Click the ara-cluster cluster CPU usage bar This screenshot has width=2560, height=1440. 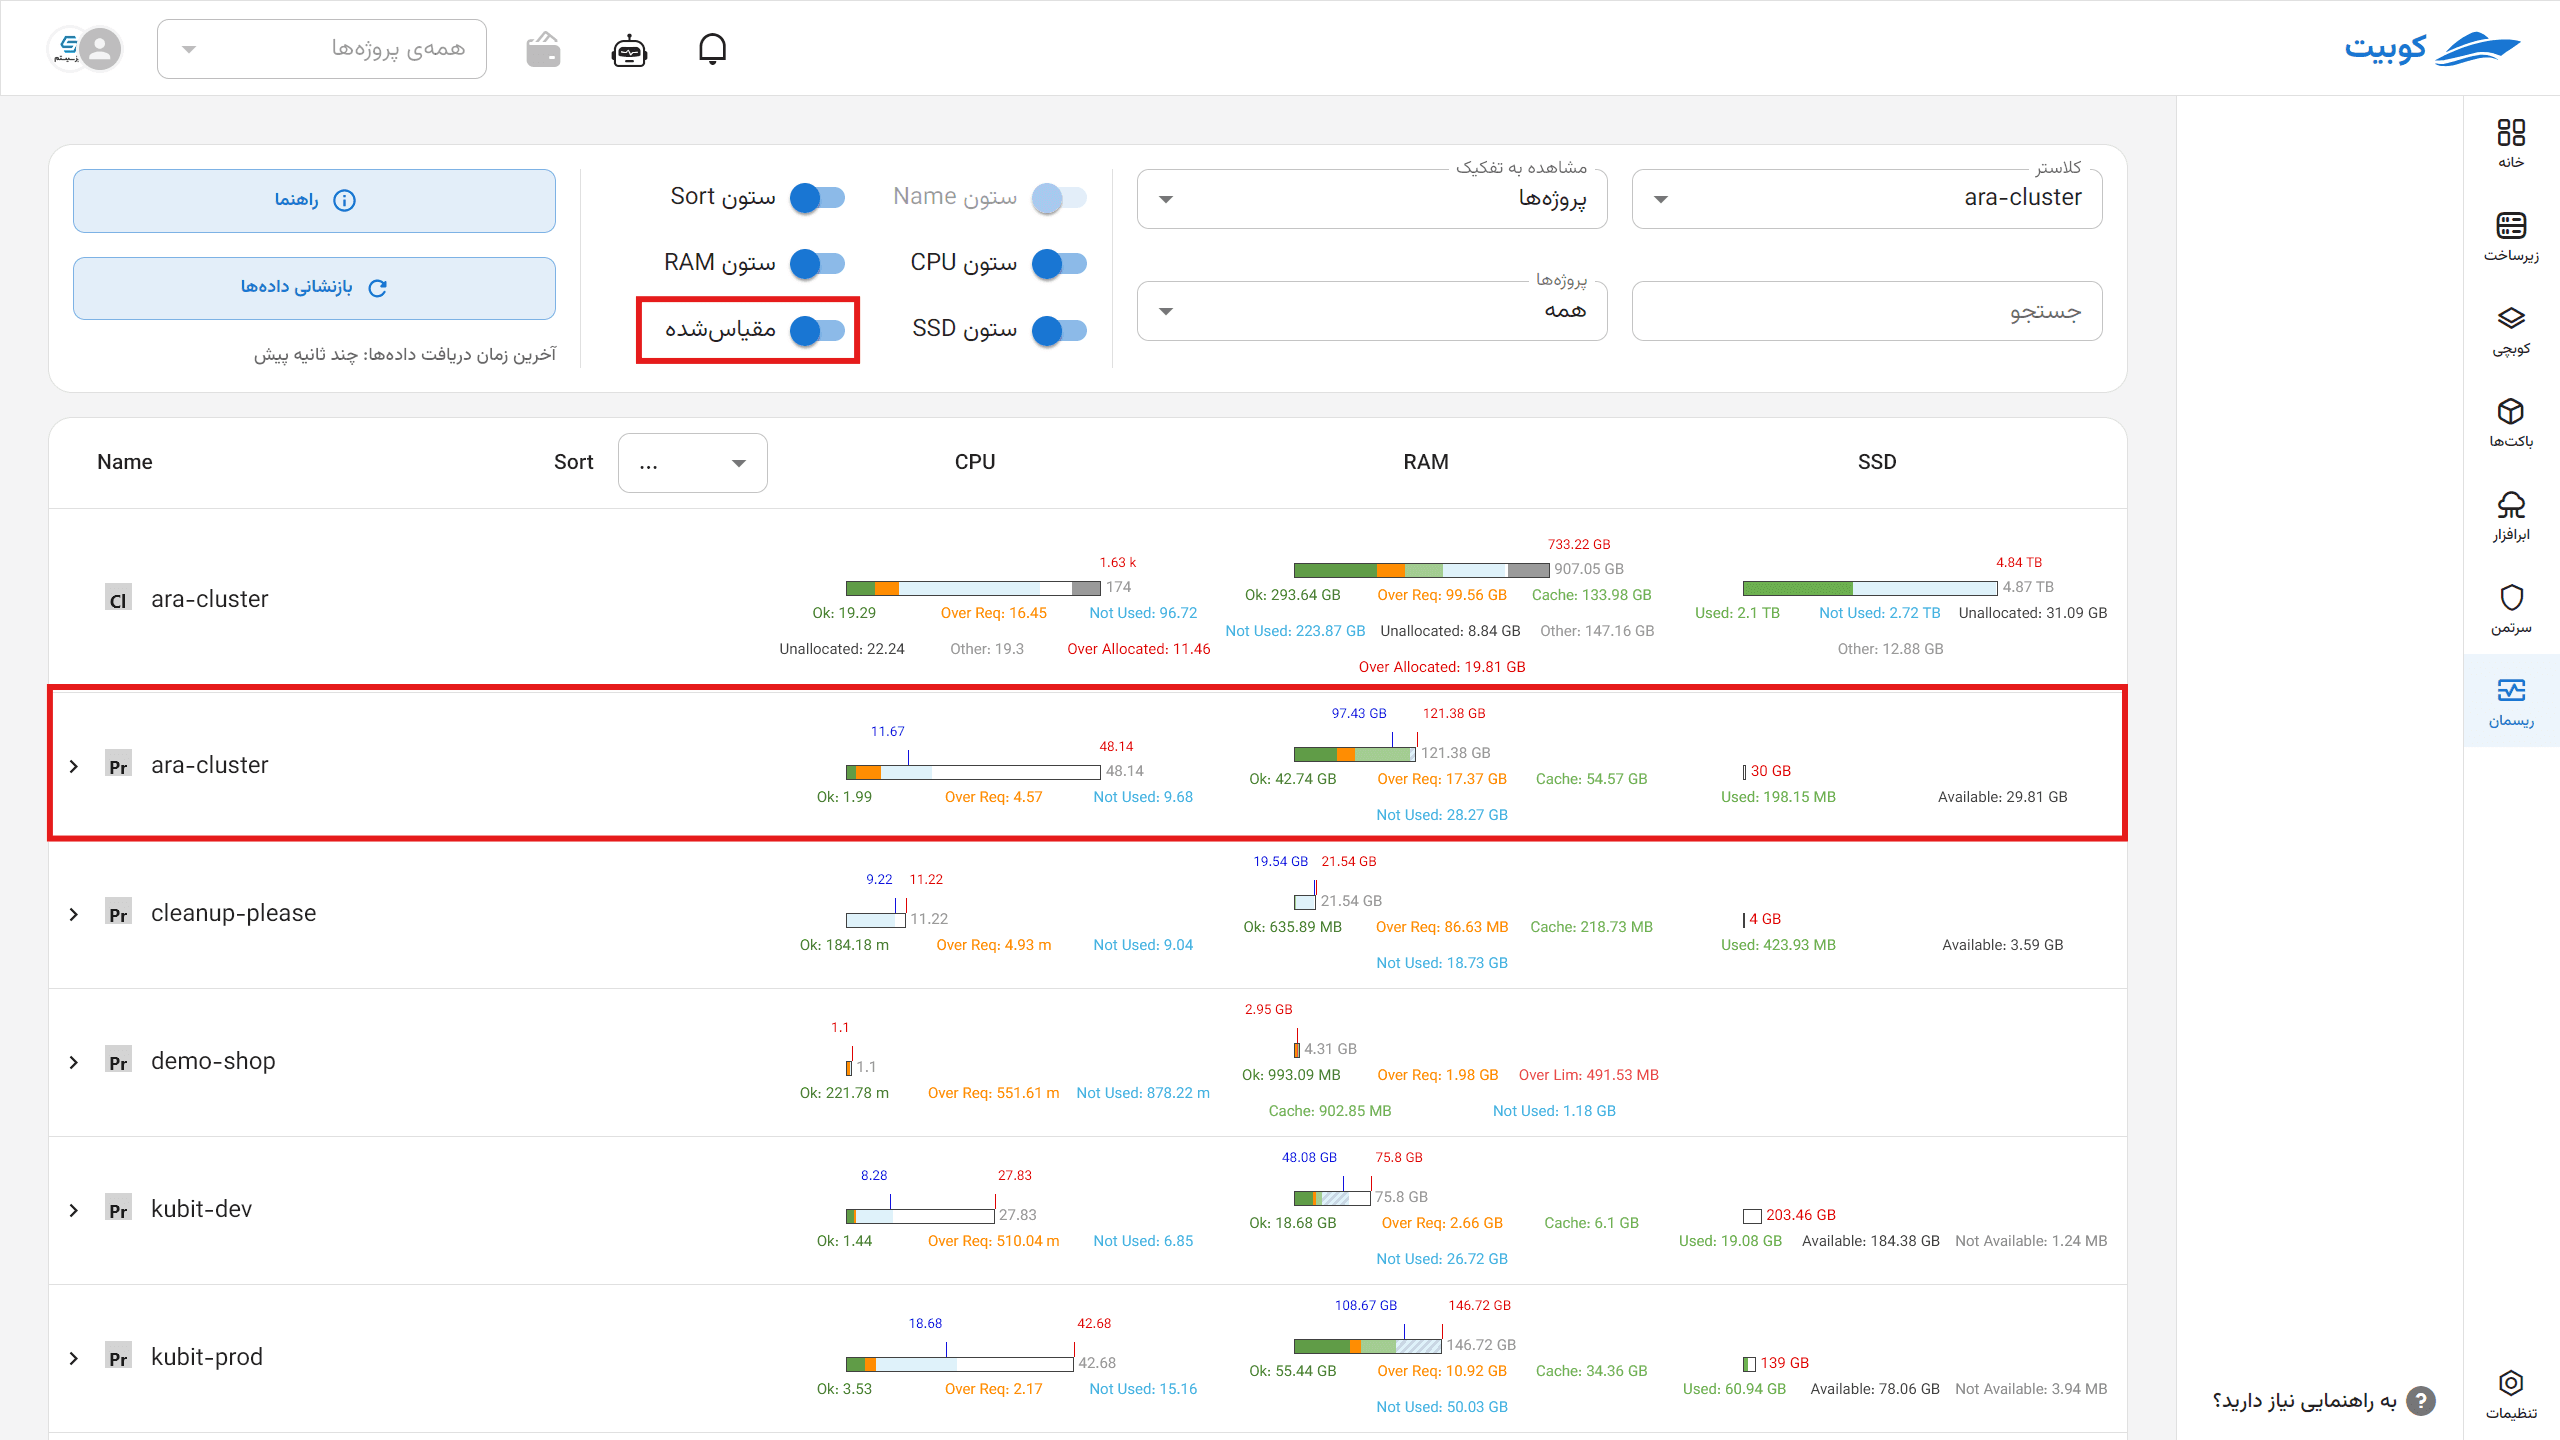[x=973, y=588]
